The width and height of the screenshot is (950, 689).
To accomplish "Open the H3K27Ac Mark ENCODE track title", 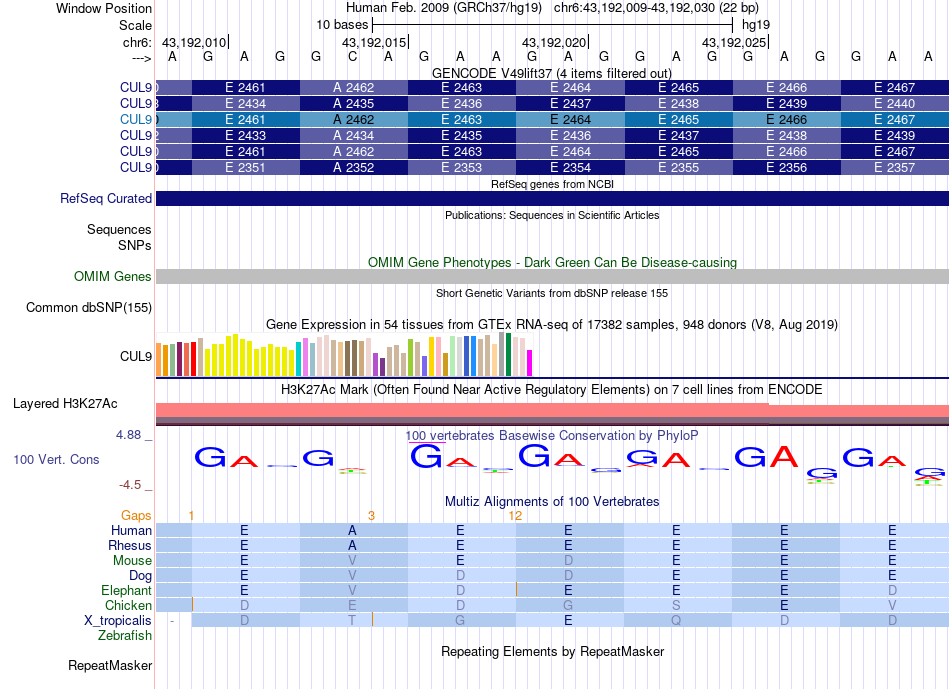I will [552, 390].
